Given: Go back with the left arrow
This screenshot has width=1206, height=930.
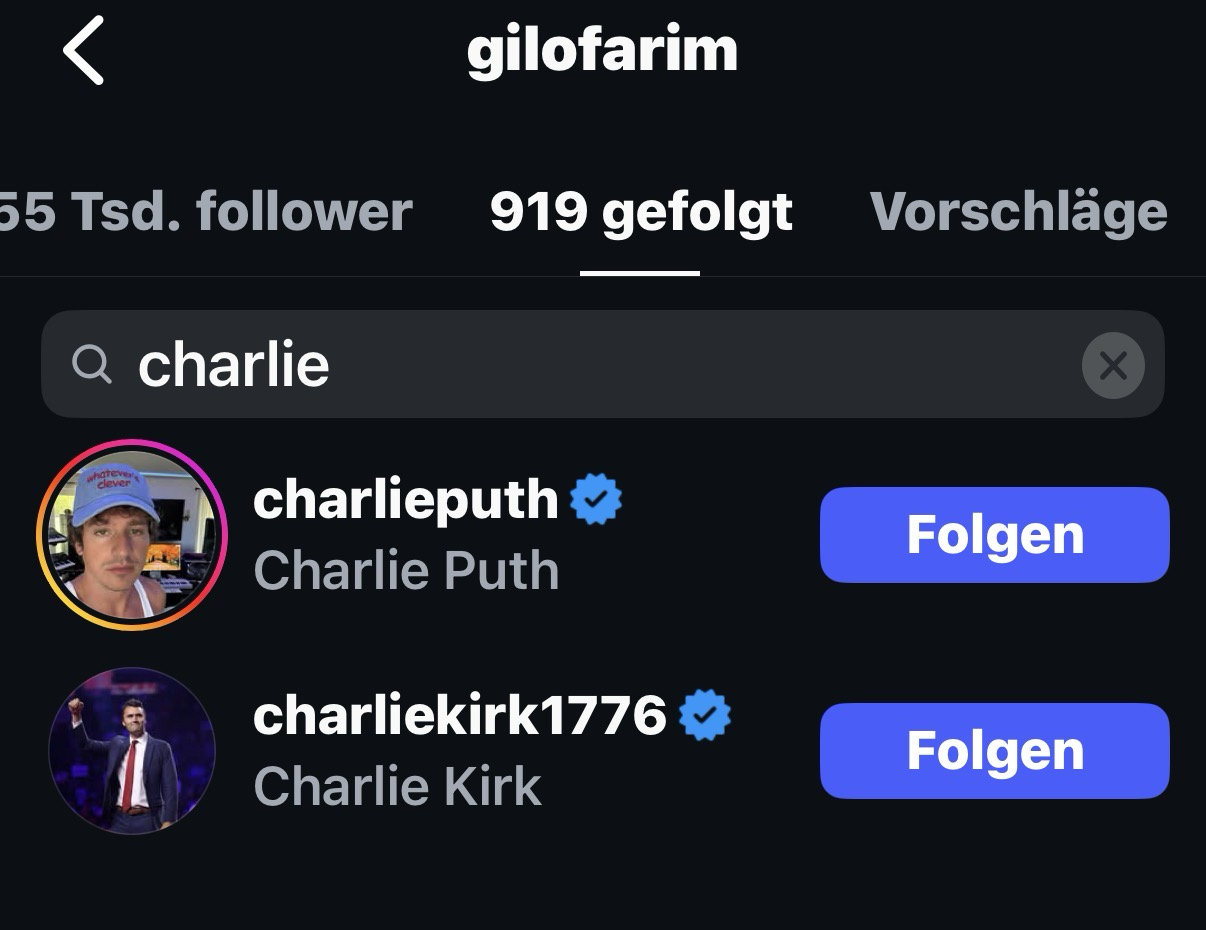Looking at the screenshot, I should click(x=83, y=52).
